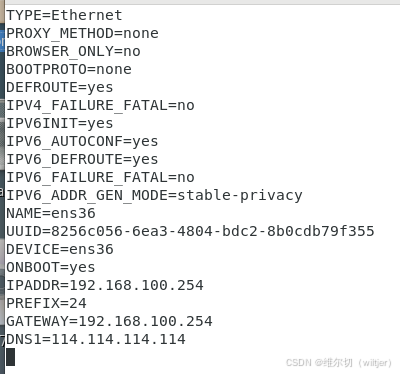Click the block cursor below DNS1

click(x=10, y=357)
